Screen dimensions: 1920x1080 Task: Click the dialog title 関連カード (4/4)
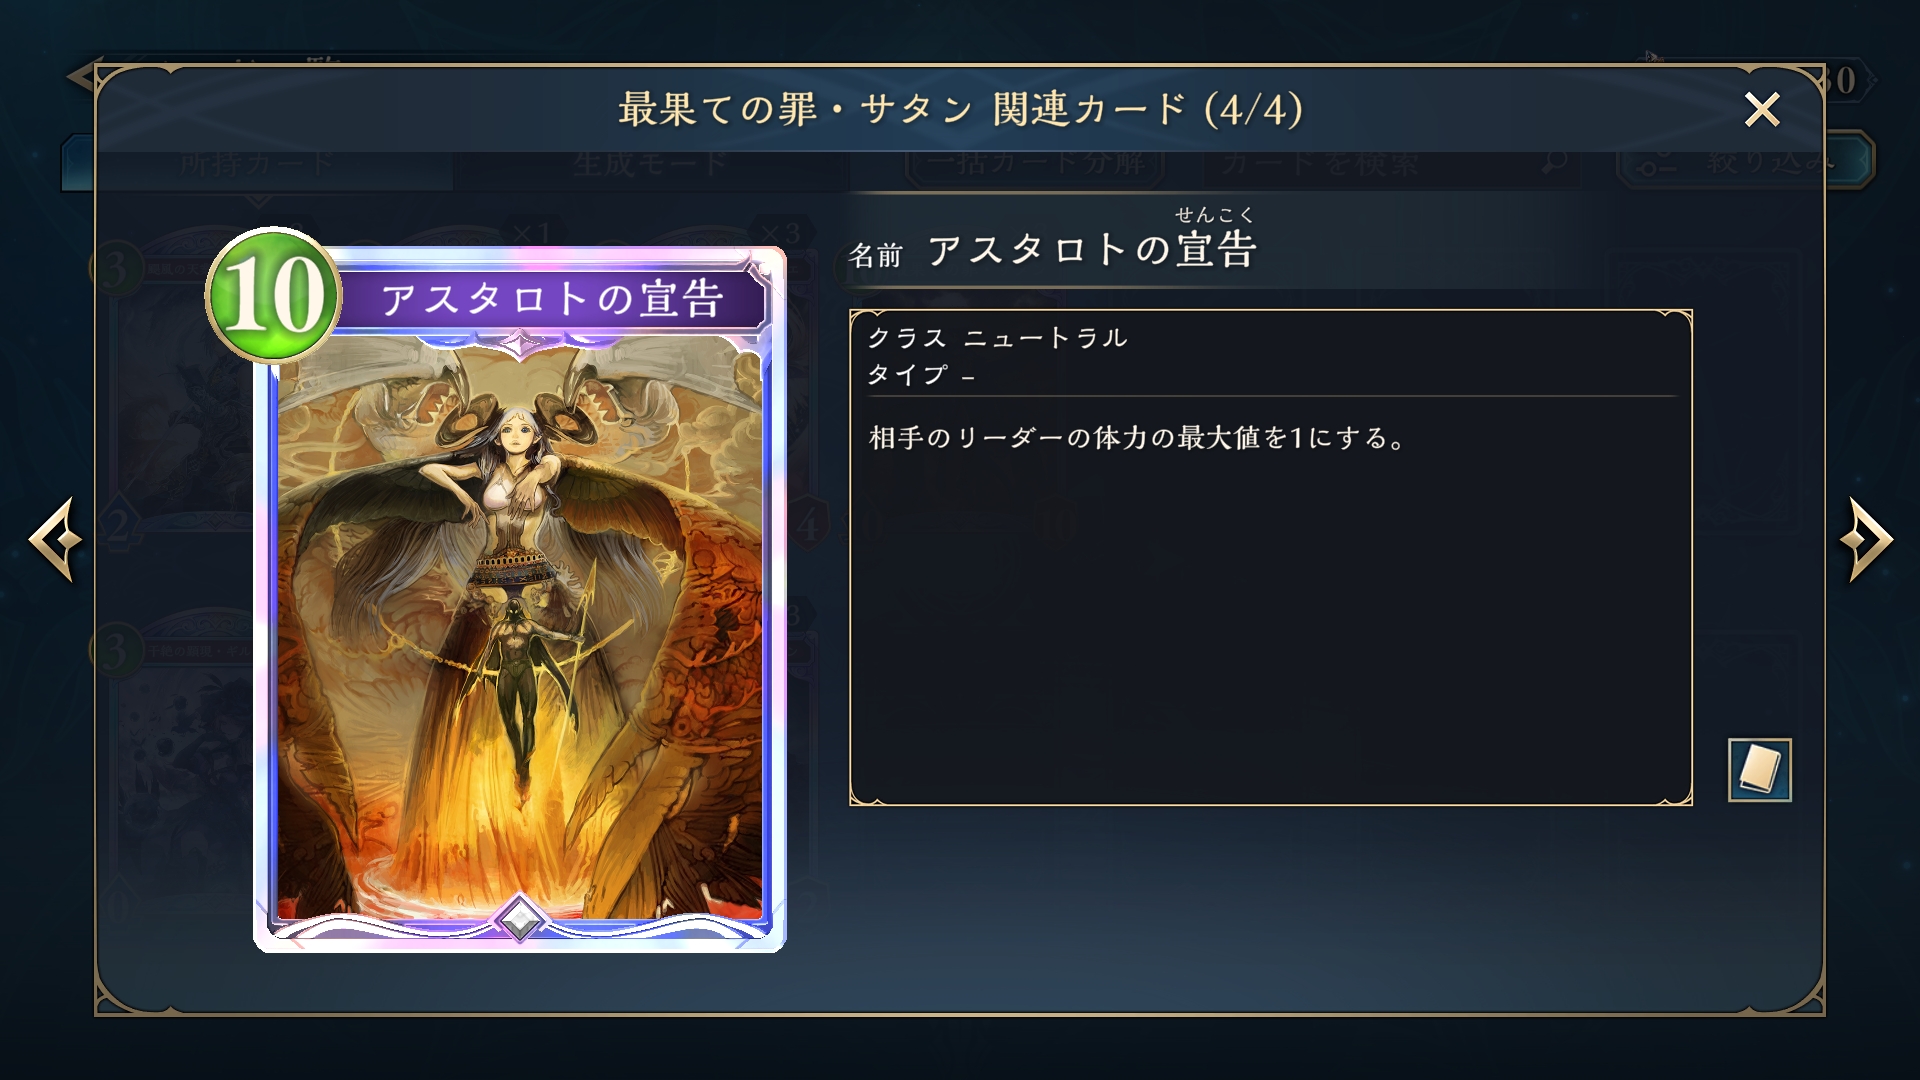click(1149, 109)
